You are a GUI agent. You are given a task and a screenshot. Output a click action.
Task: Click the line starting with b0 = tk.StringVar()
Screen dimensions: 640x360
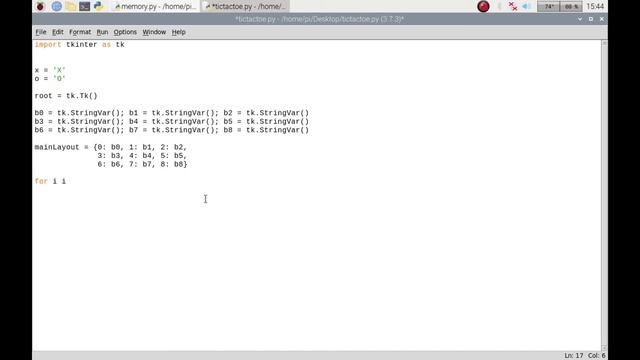(x=172, y=113)
